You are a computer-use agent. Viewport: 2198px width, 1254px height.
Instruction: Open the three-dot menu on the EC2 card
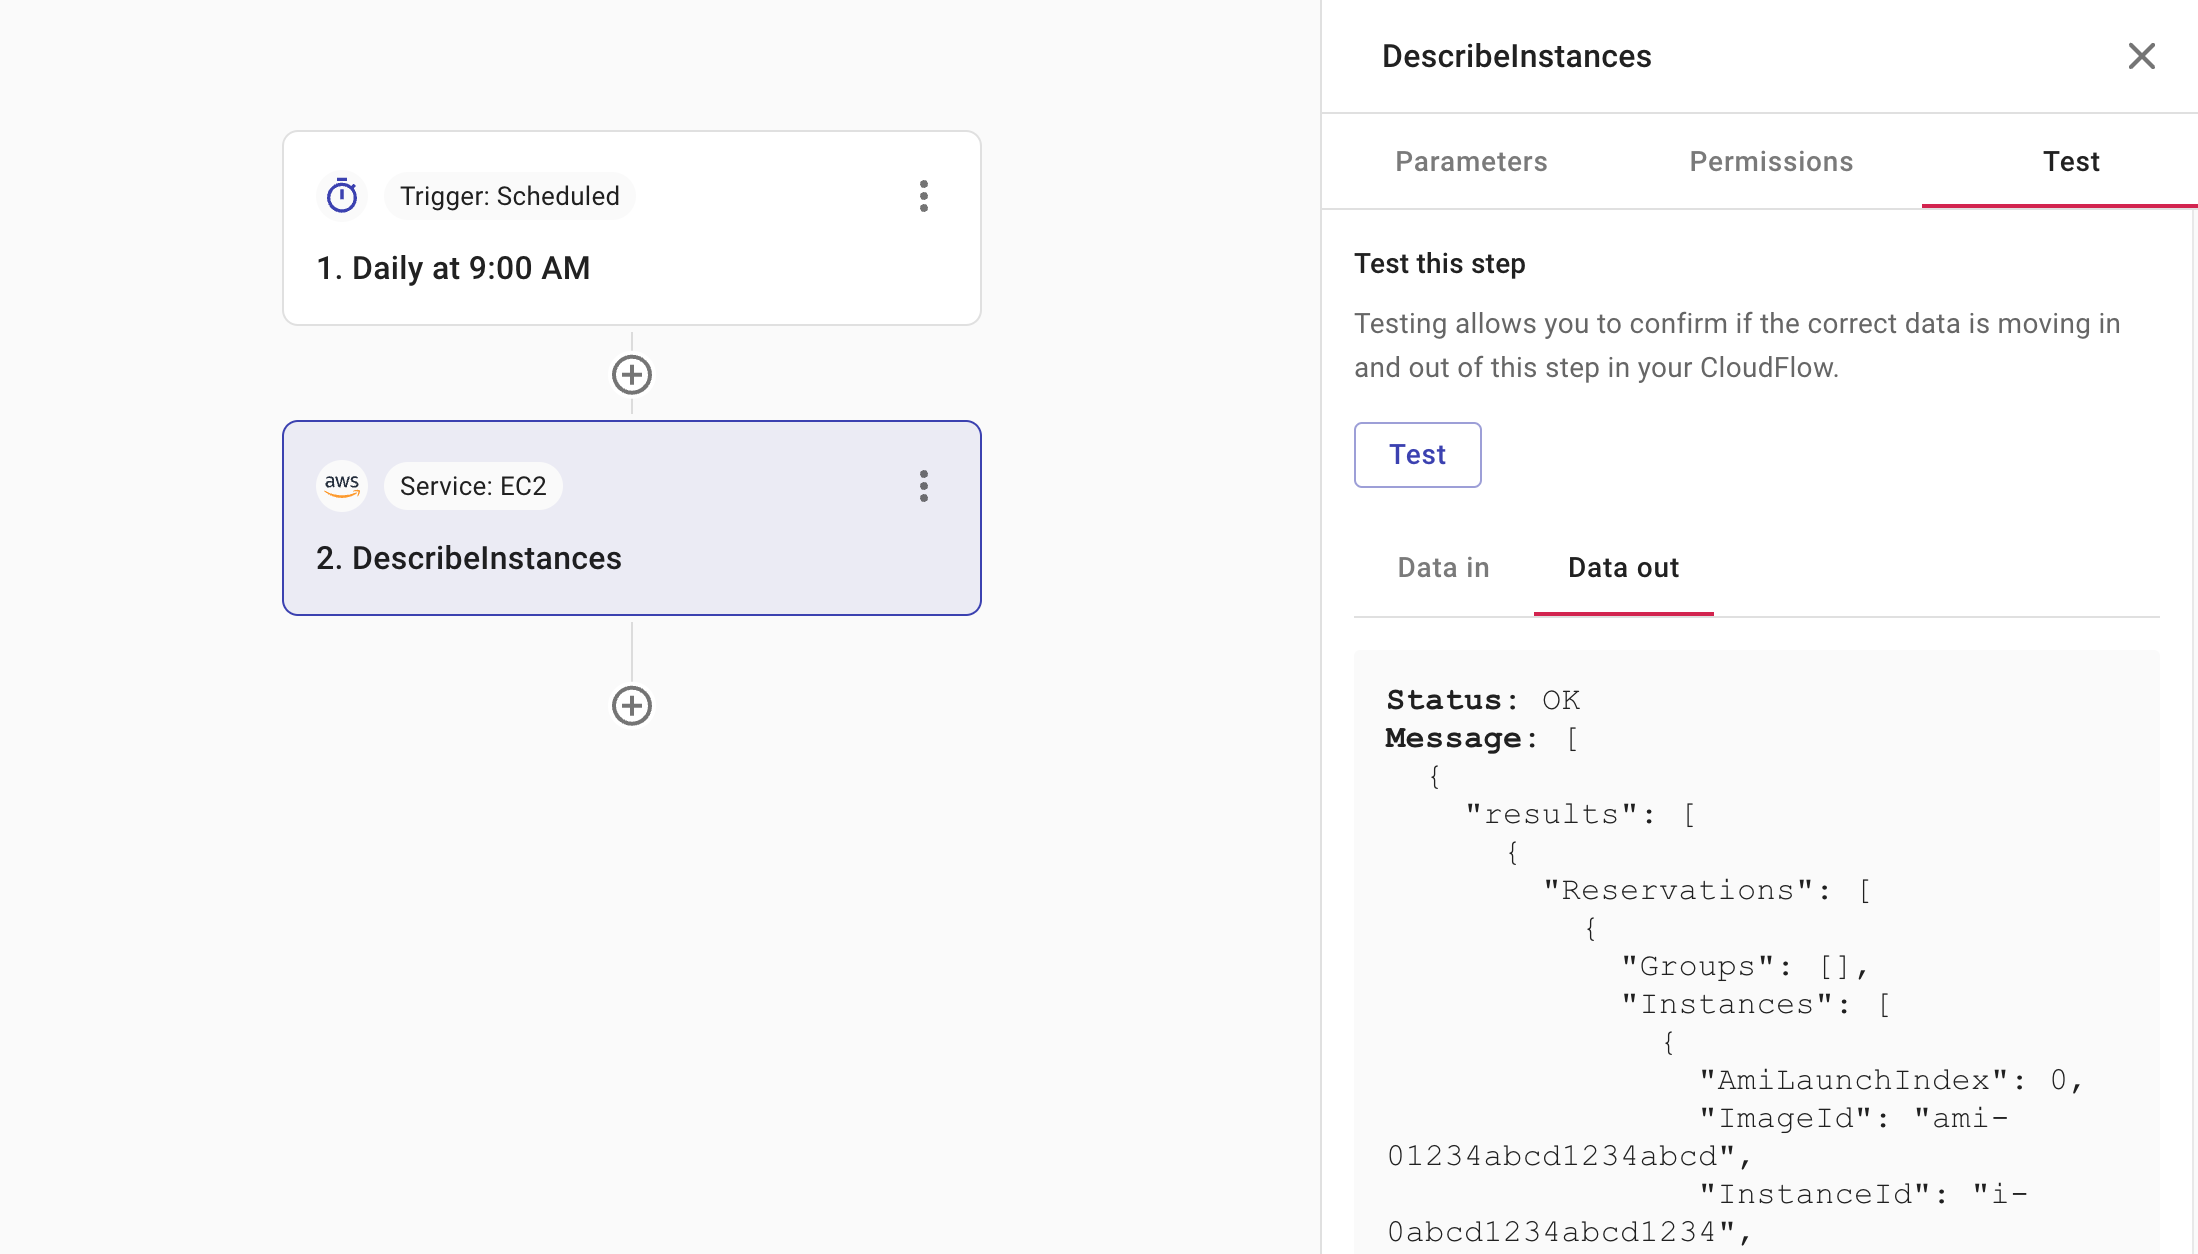[924, 486]
